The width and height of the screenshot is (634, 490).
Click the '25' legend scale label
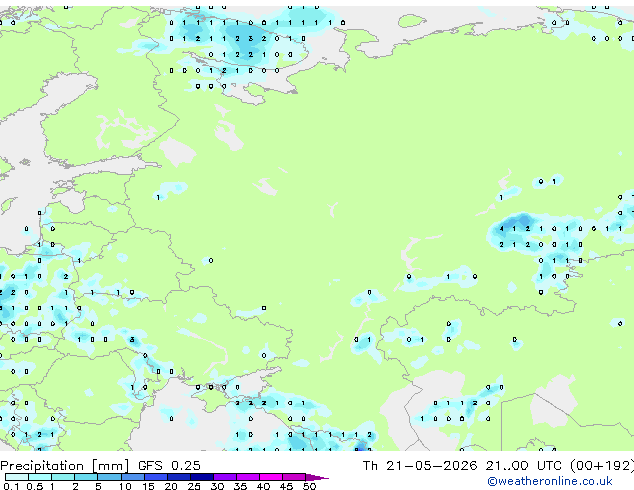pos(194,486)
